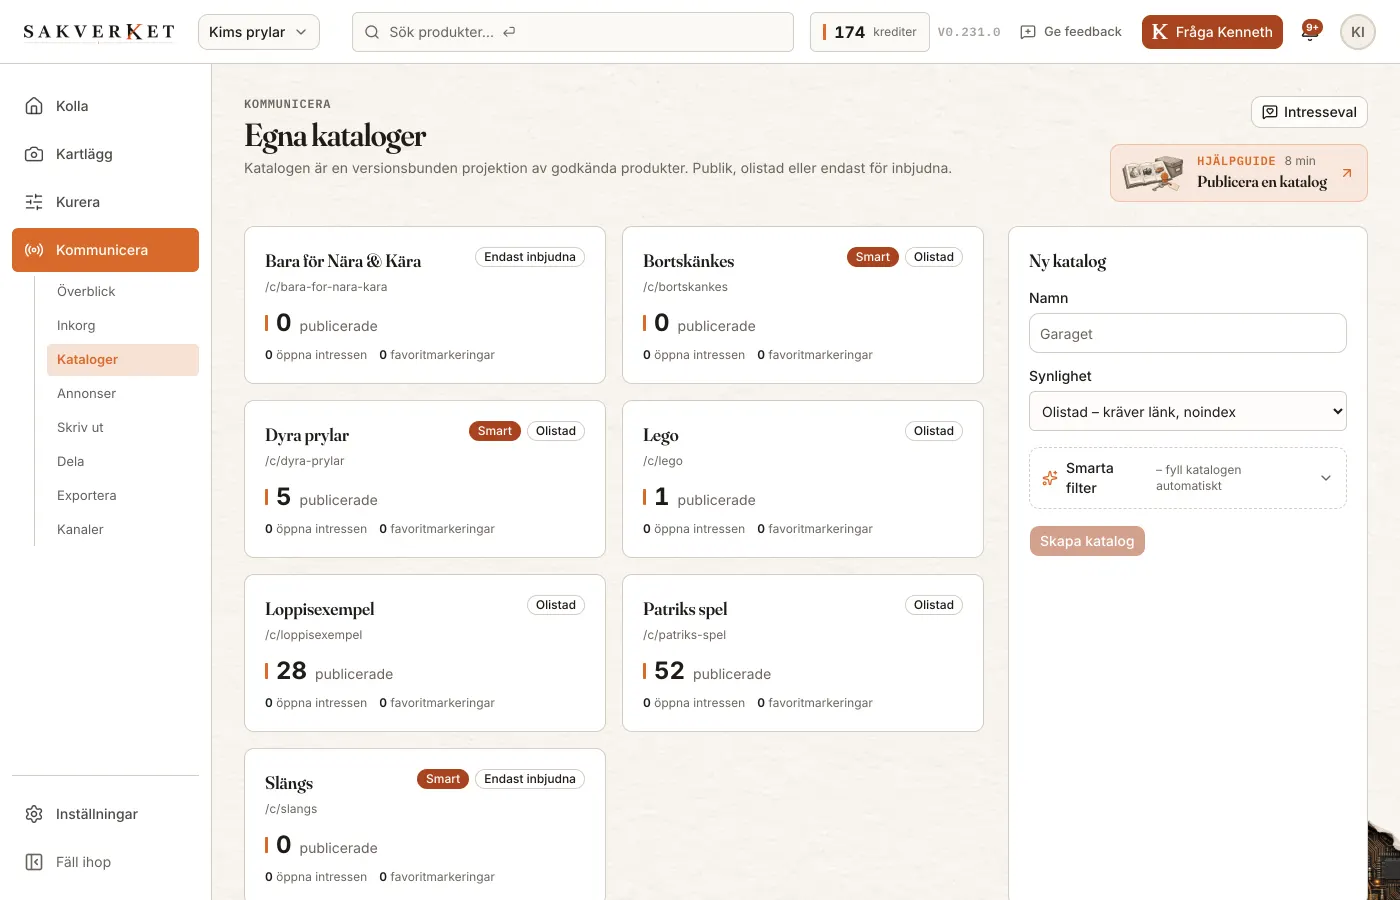Viewport: 1400px width, 900px height.
Task: Click the Intresseval button label
Action: (x=1320, y=112)
